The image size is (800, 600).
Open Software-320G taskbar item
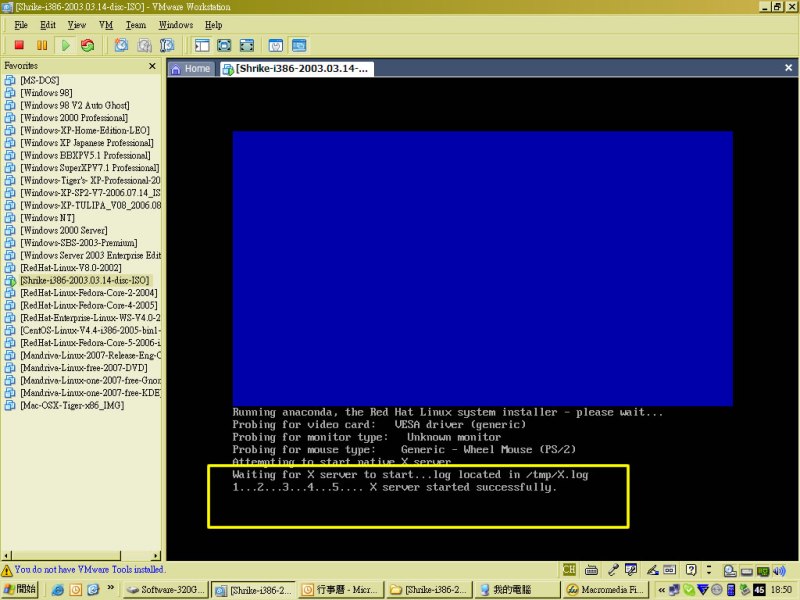(x=165, y=590)
